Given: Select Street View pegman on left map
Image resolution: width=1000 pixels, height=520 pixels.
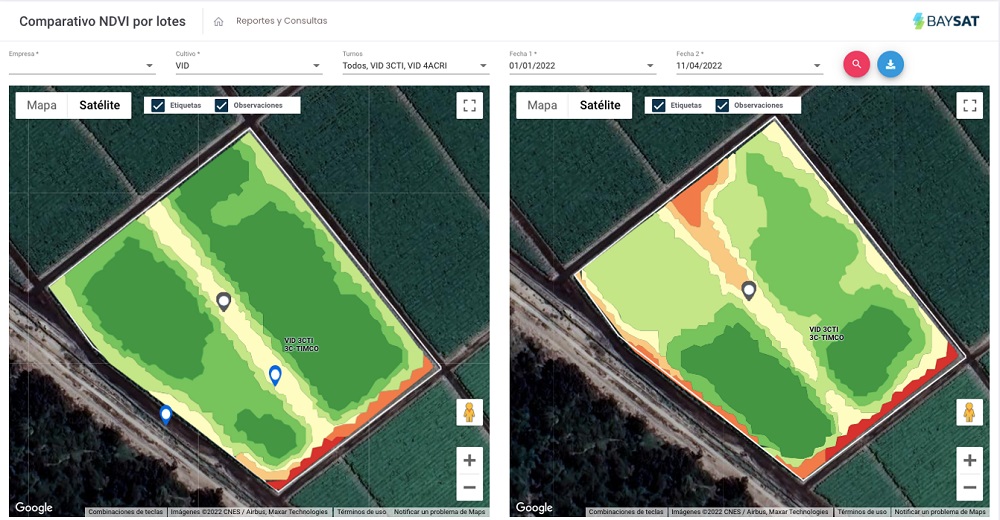Looking at the screenshot, I should (x=469, y=412).
